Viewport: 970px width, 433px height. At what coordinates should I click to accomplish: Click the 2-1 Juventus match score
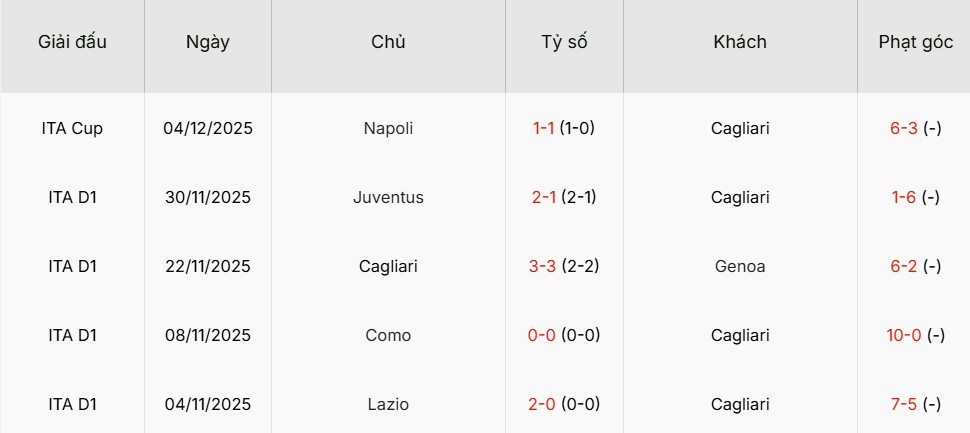pos(544,197)
